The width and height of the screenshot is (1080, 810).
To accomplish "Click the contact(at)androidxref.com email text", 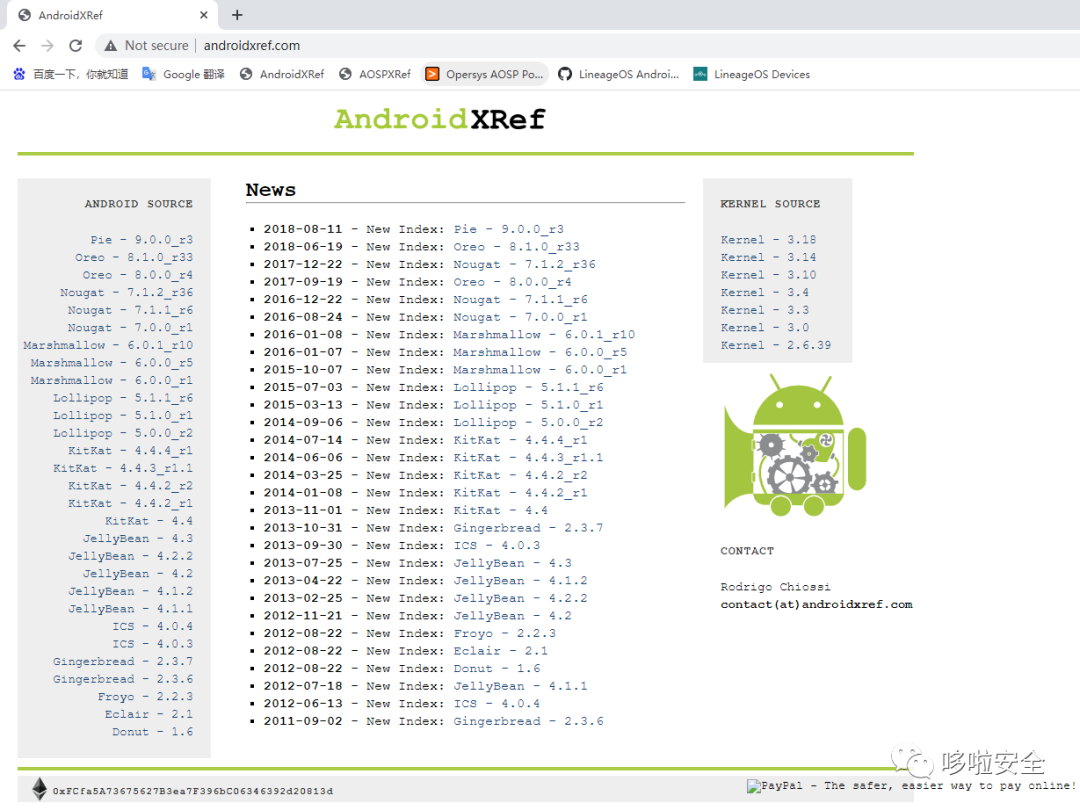I will (816, 605).
